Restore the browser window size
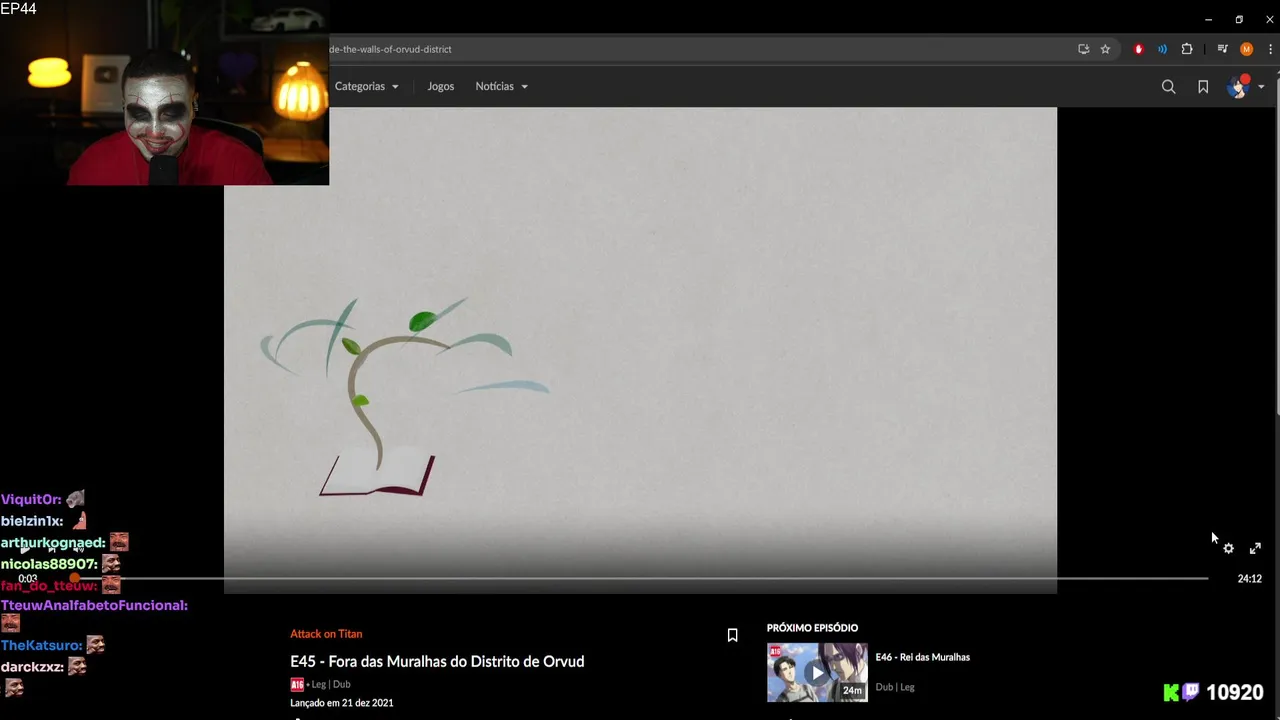This screenshot has height=720, width=1280. click(x=1239, y=19)
